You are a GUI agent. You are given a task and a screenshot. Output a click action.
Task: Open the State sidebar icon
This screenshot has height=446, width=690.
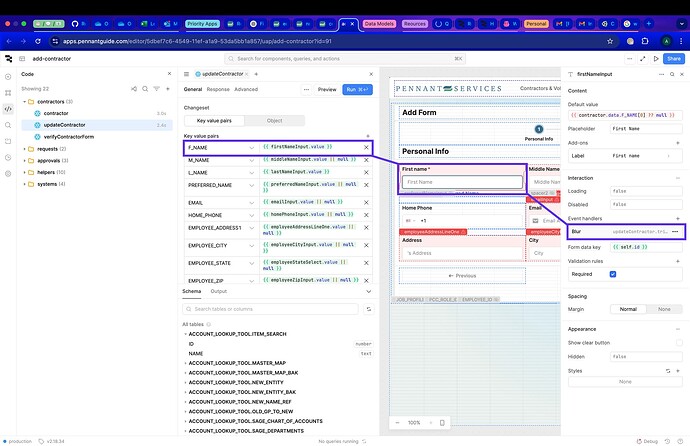click(x=8, y=141)
